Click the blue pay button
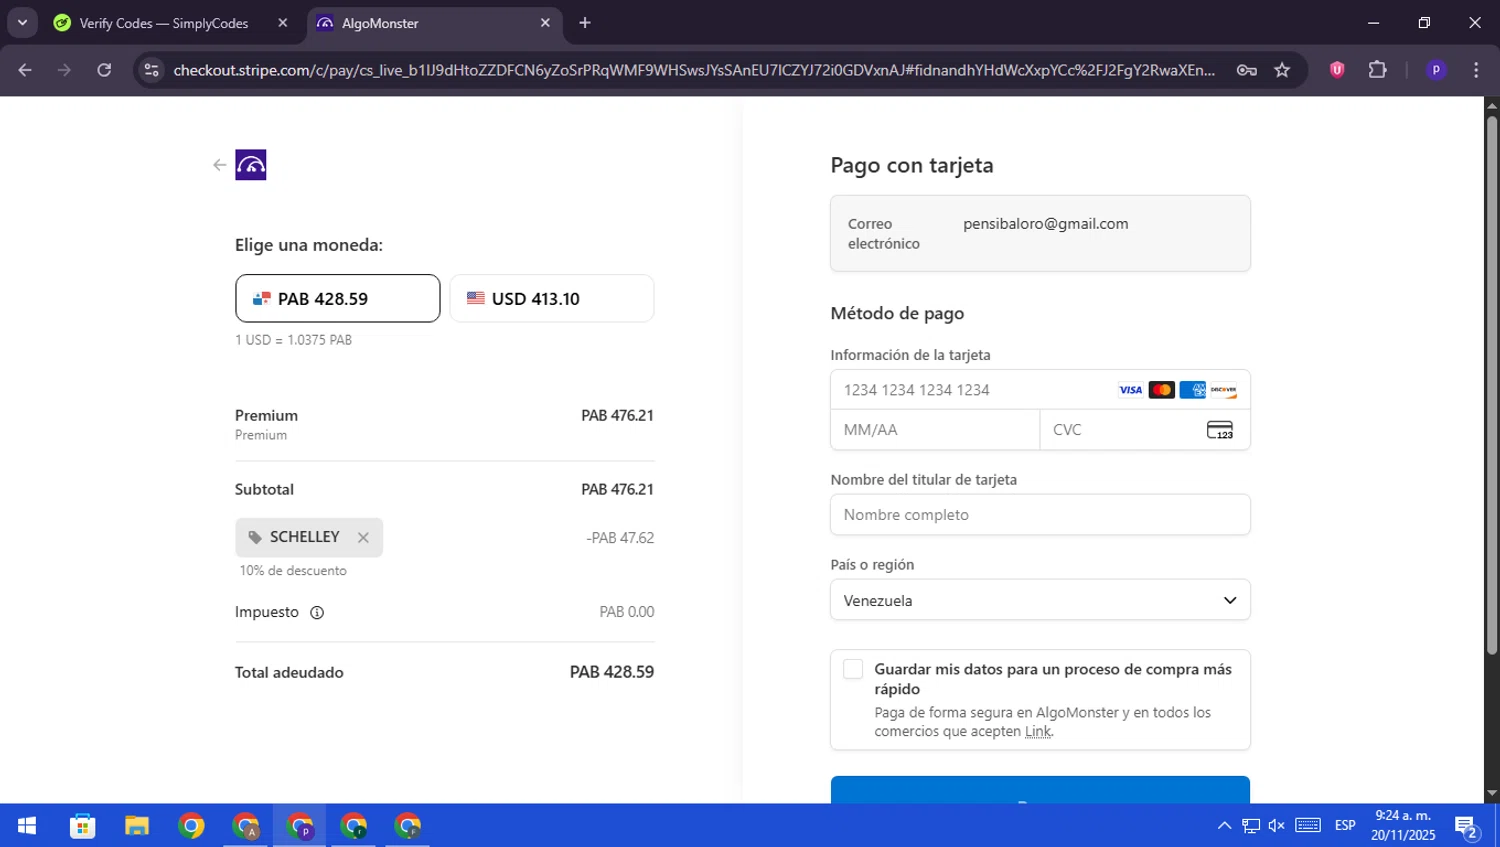 tap(1040, 790)
